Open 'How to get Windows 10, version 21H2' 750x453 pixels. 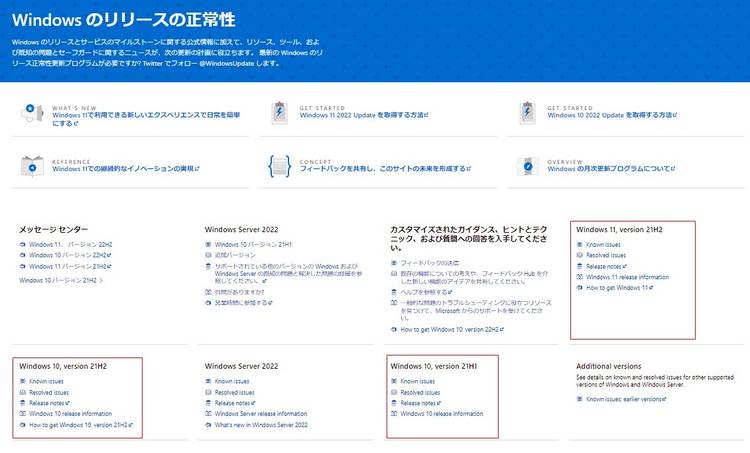[81, 425]
